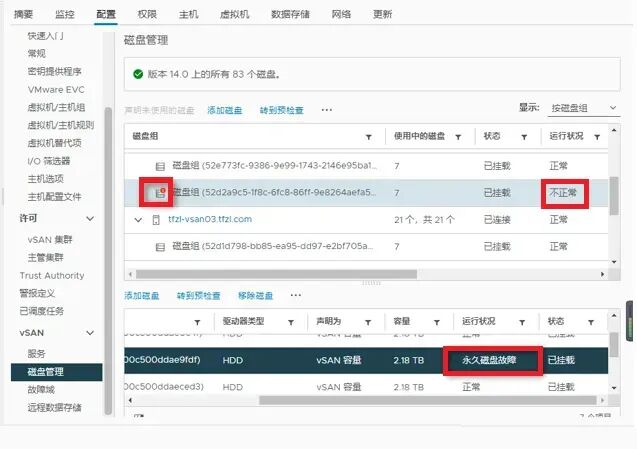The height and width of the screenshot is (449, 637).
Task: Filter upper table 运行状况 column
Action: [x=597, y=137]
